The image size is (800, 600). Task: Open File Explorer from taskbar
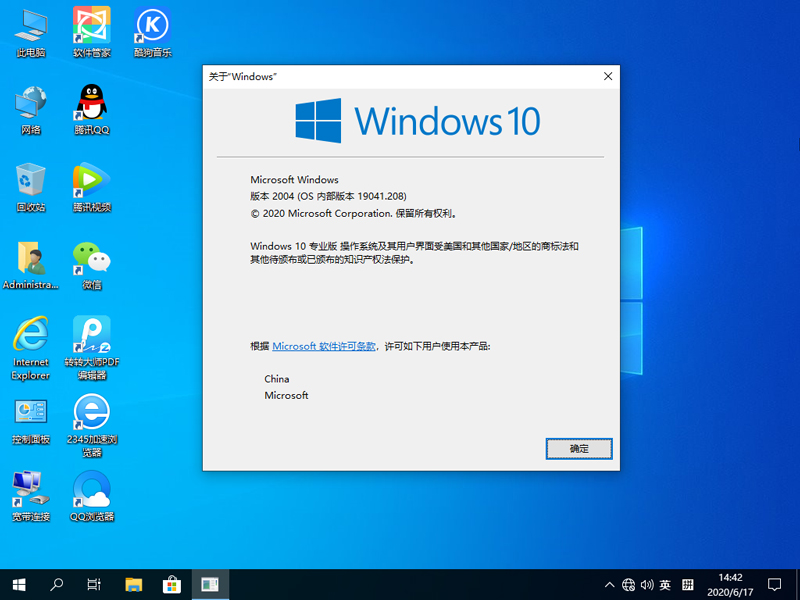[x=134, y=585]
